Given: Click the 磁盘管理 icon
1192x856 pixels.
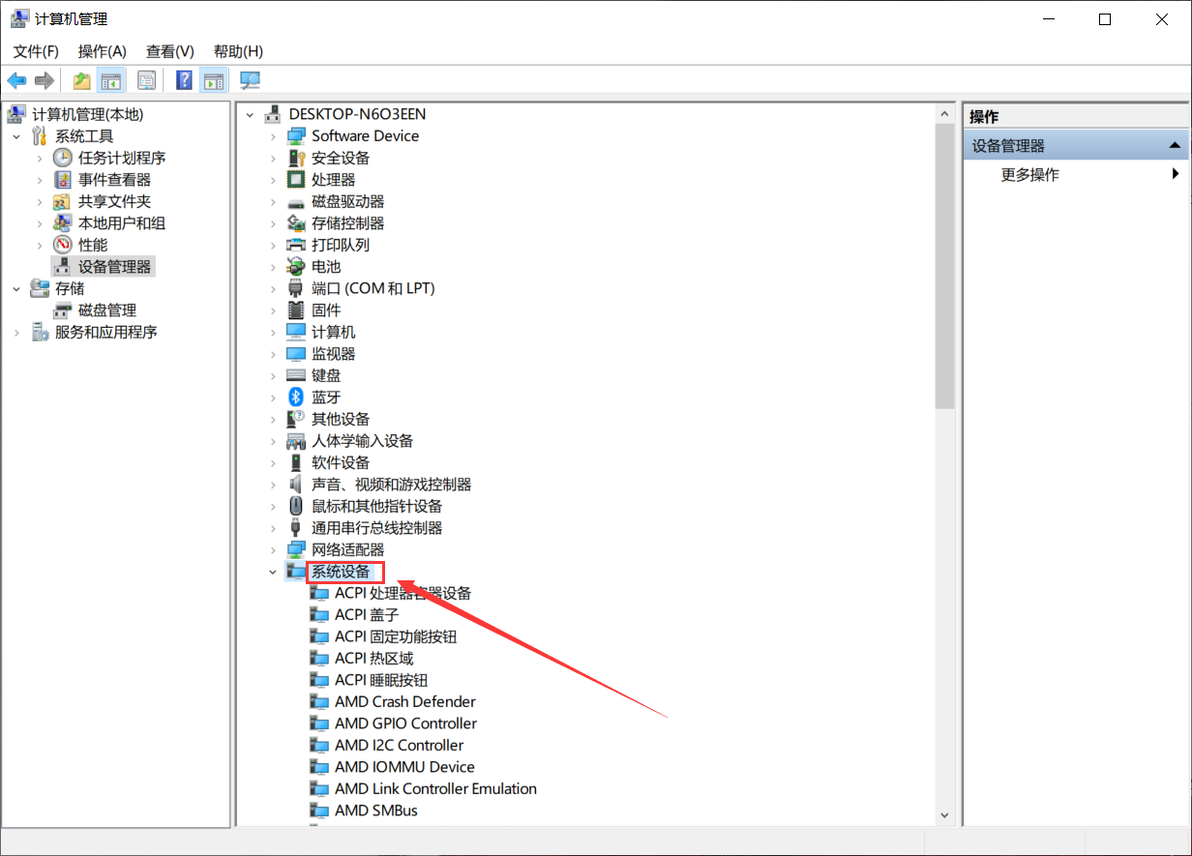Looking at the screenshot, I should tap(62, 310).
